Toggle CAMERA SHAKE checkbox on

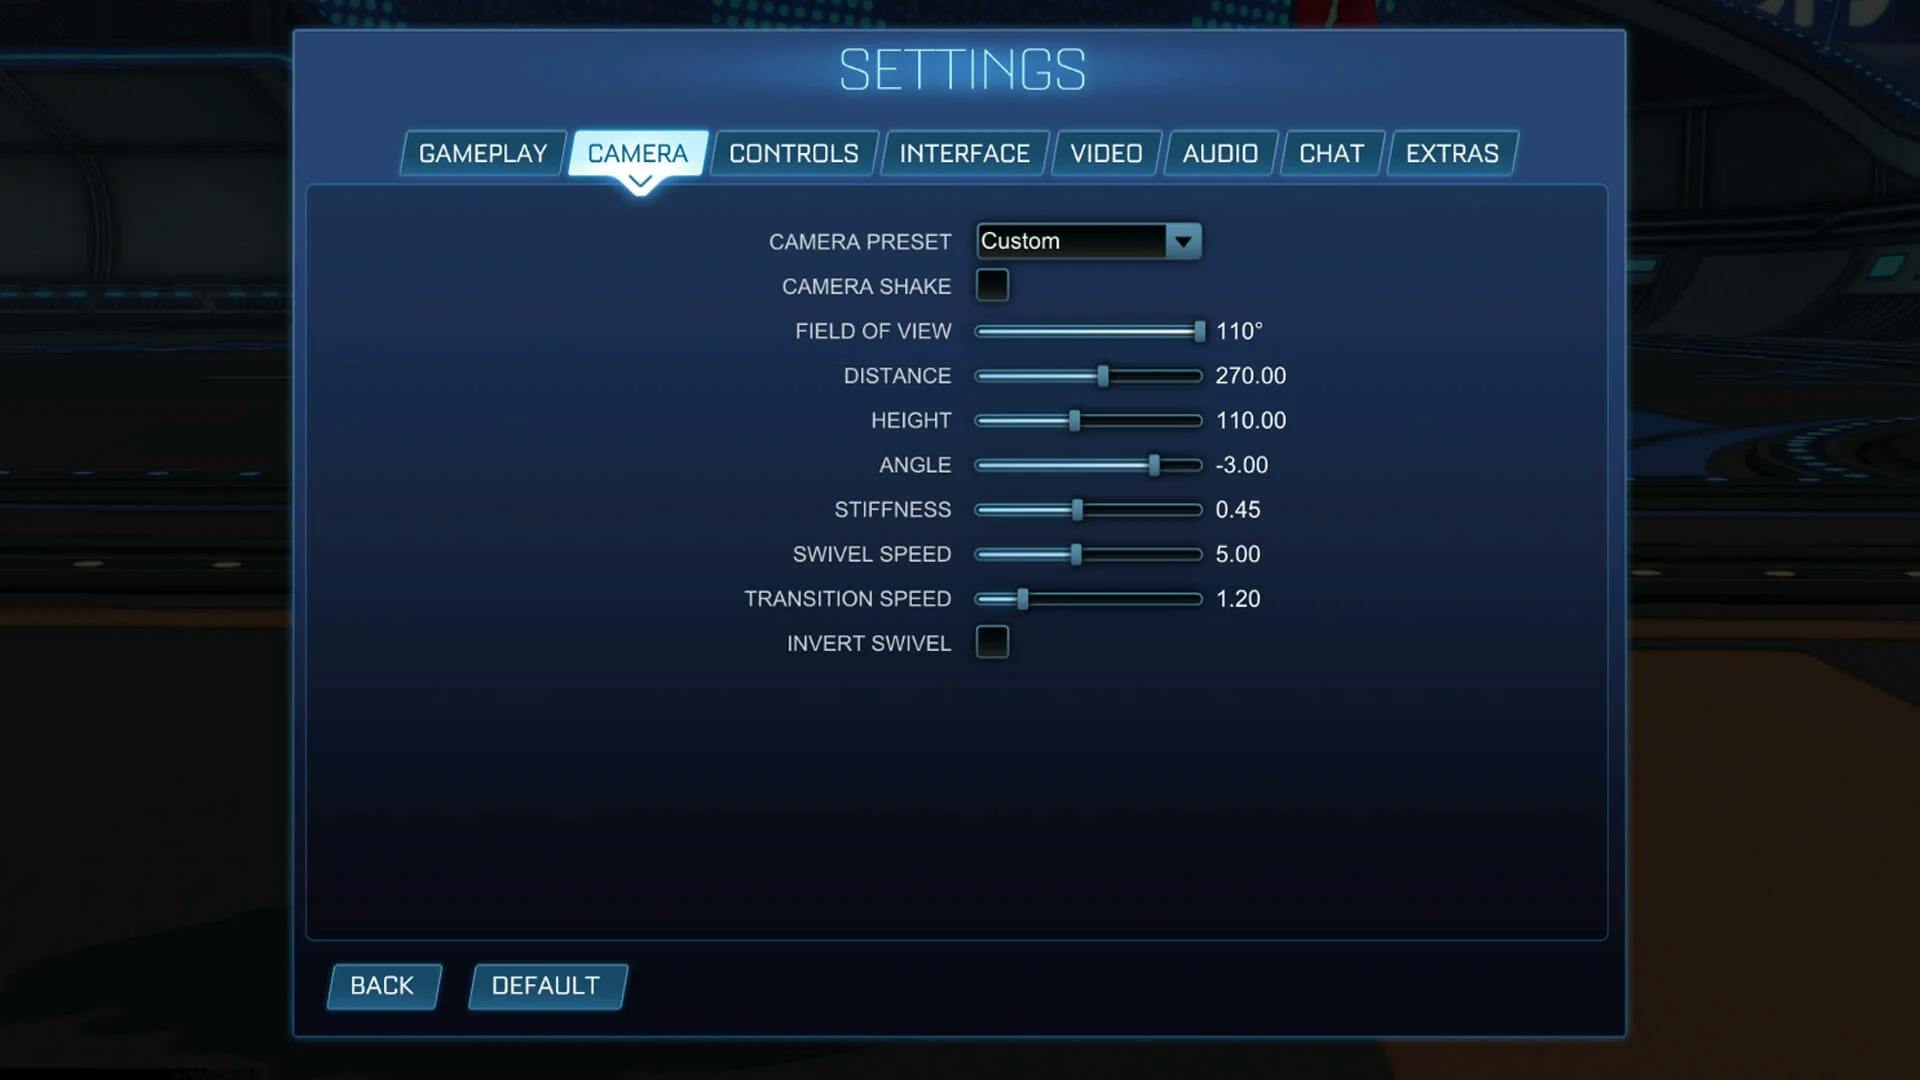[992, 286]
